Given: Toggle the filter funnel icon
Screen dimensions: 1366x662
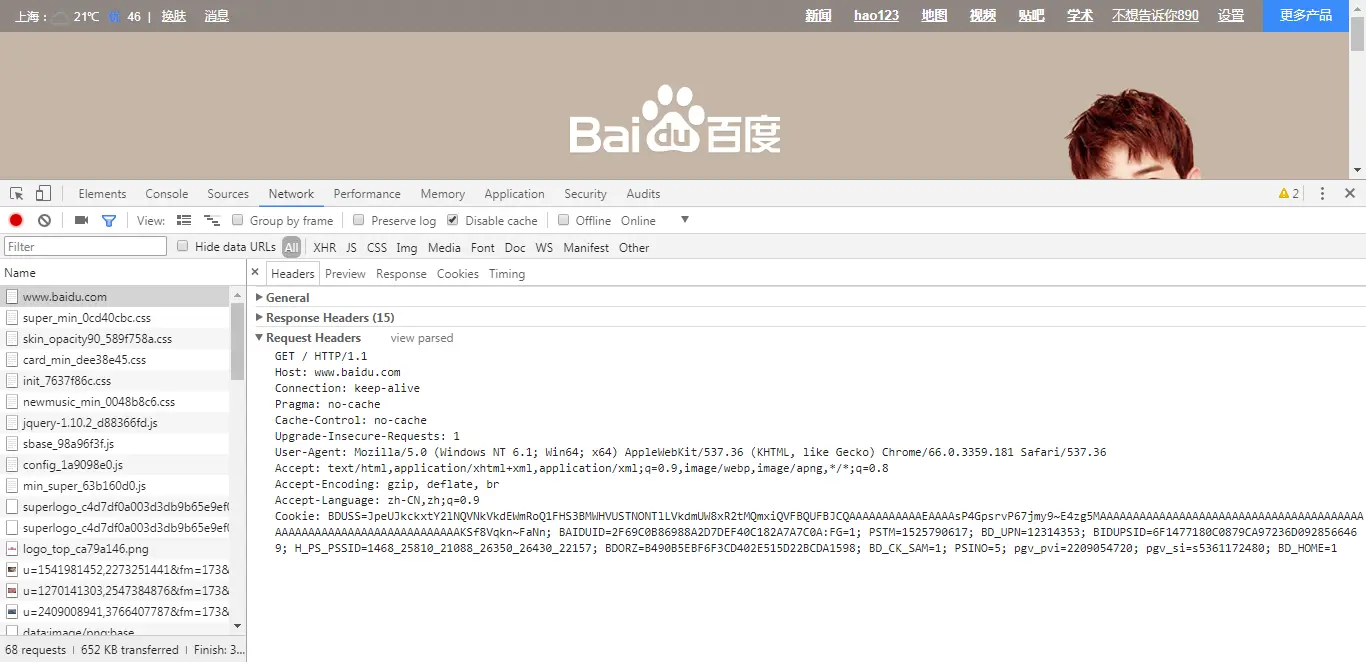Looking at the screenshot, I should pyautogui.click(x=109, y=221).
